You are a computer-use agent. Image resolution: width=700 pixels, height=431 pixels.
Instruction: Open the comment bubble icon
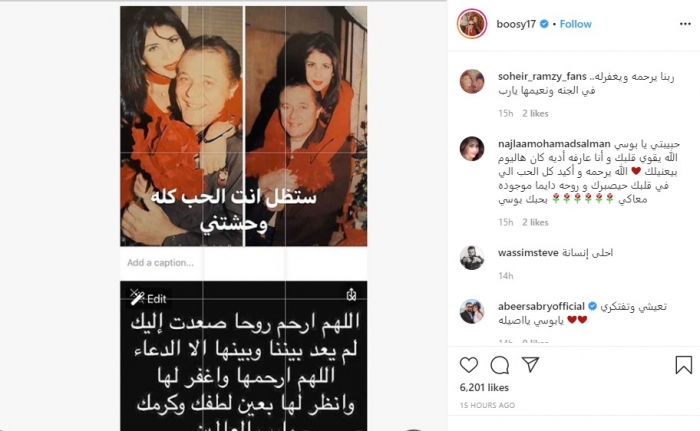coord(500,365)
